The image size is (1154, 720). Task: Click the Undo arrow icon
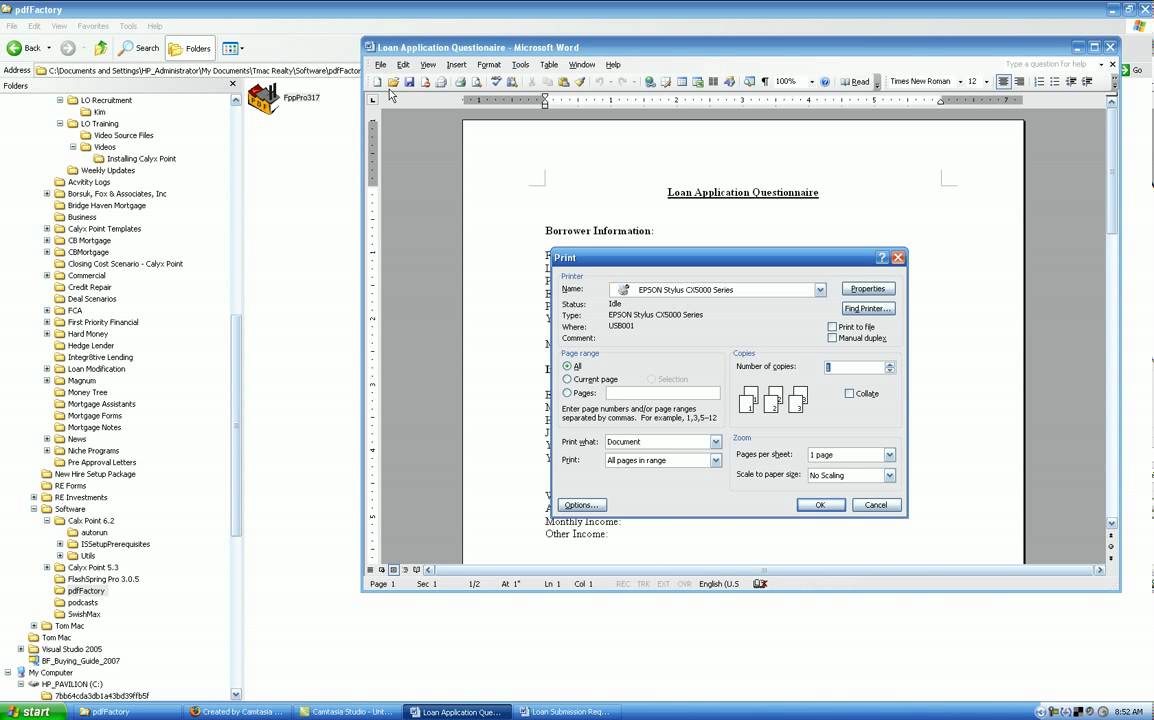tap(600, 82)
